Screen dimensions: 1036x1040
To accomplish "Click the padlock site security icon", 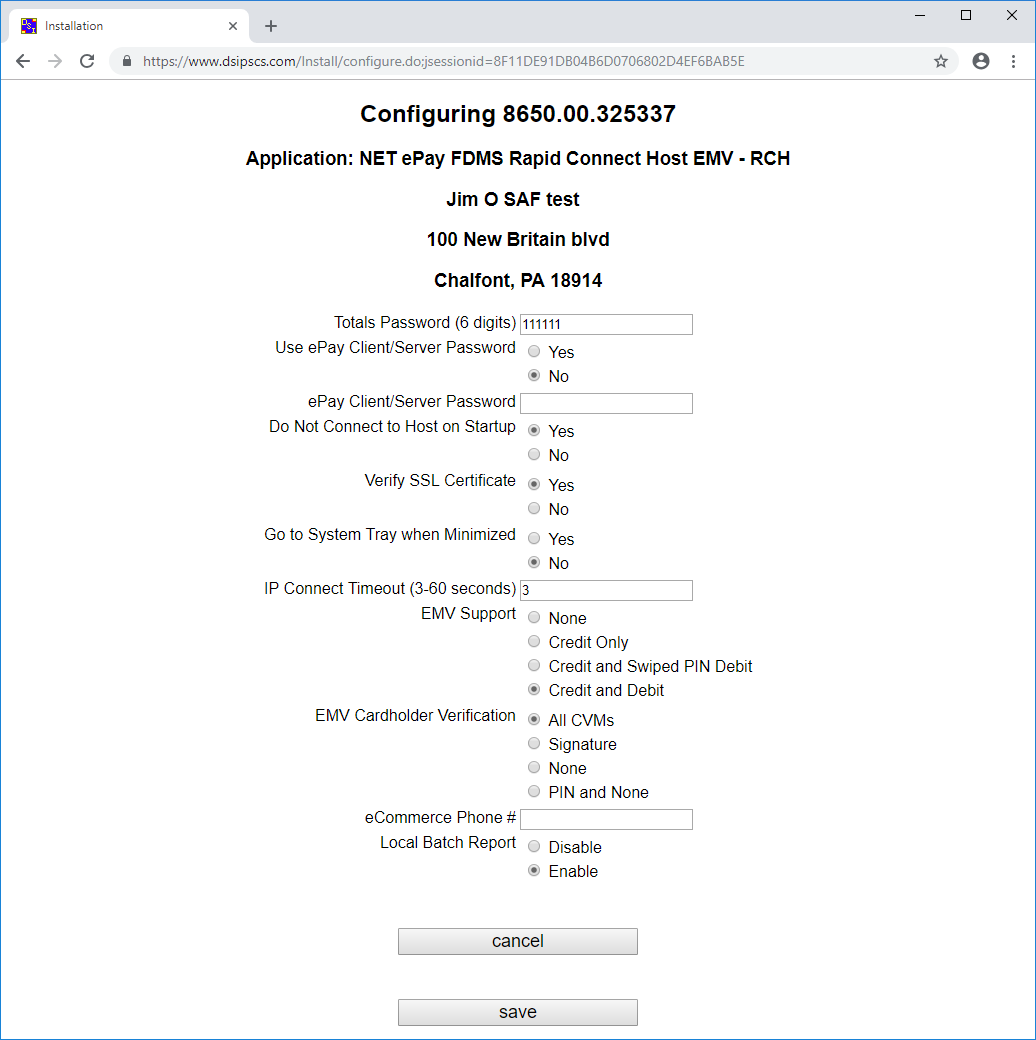I will [126, 60].
